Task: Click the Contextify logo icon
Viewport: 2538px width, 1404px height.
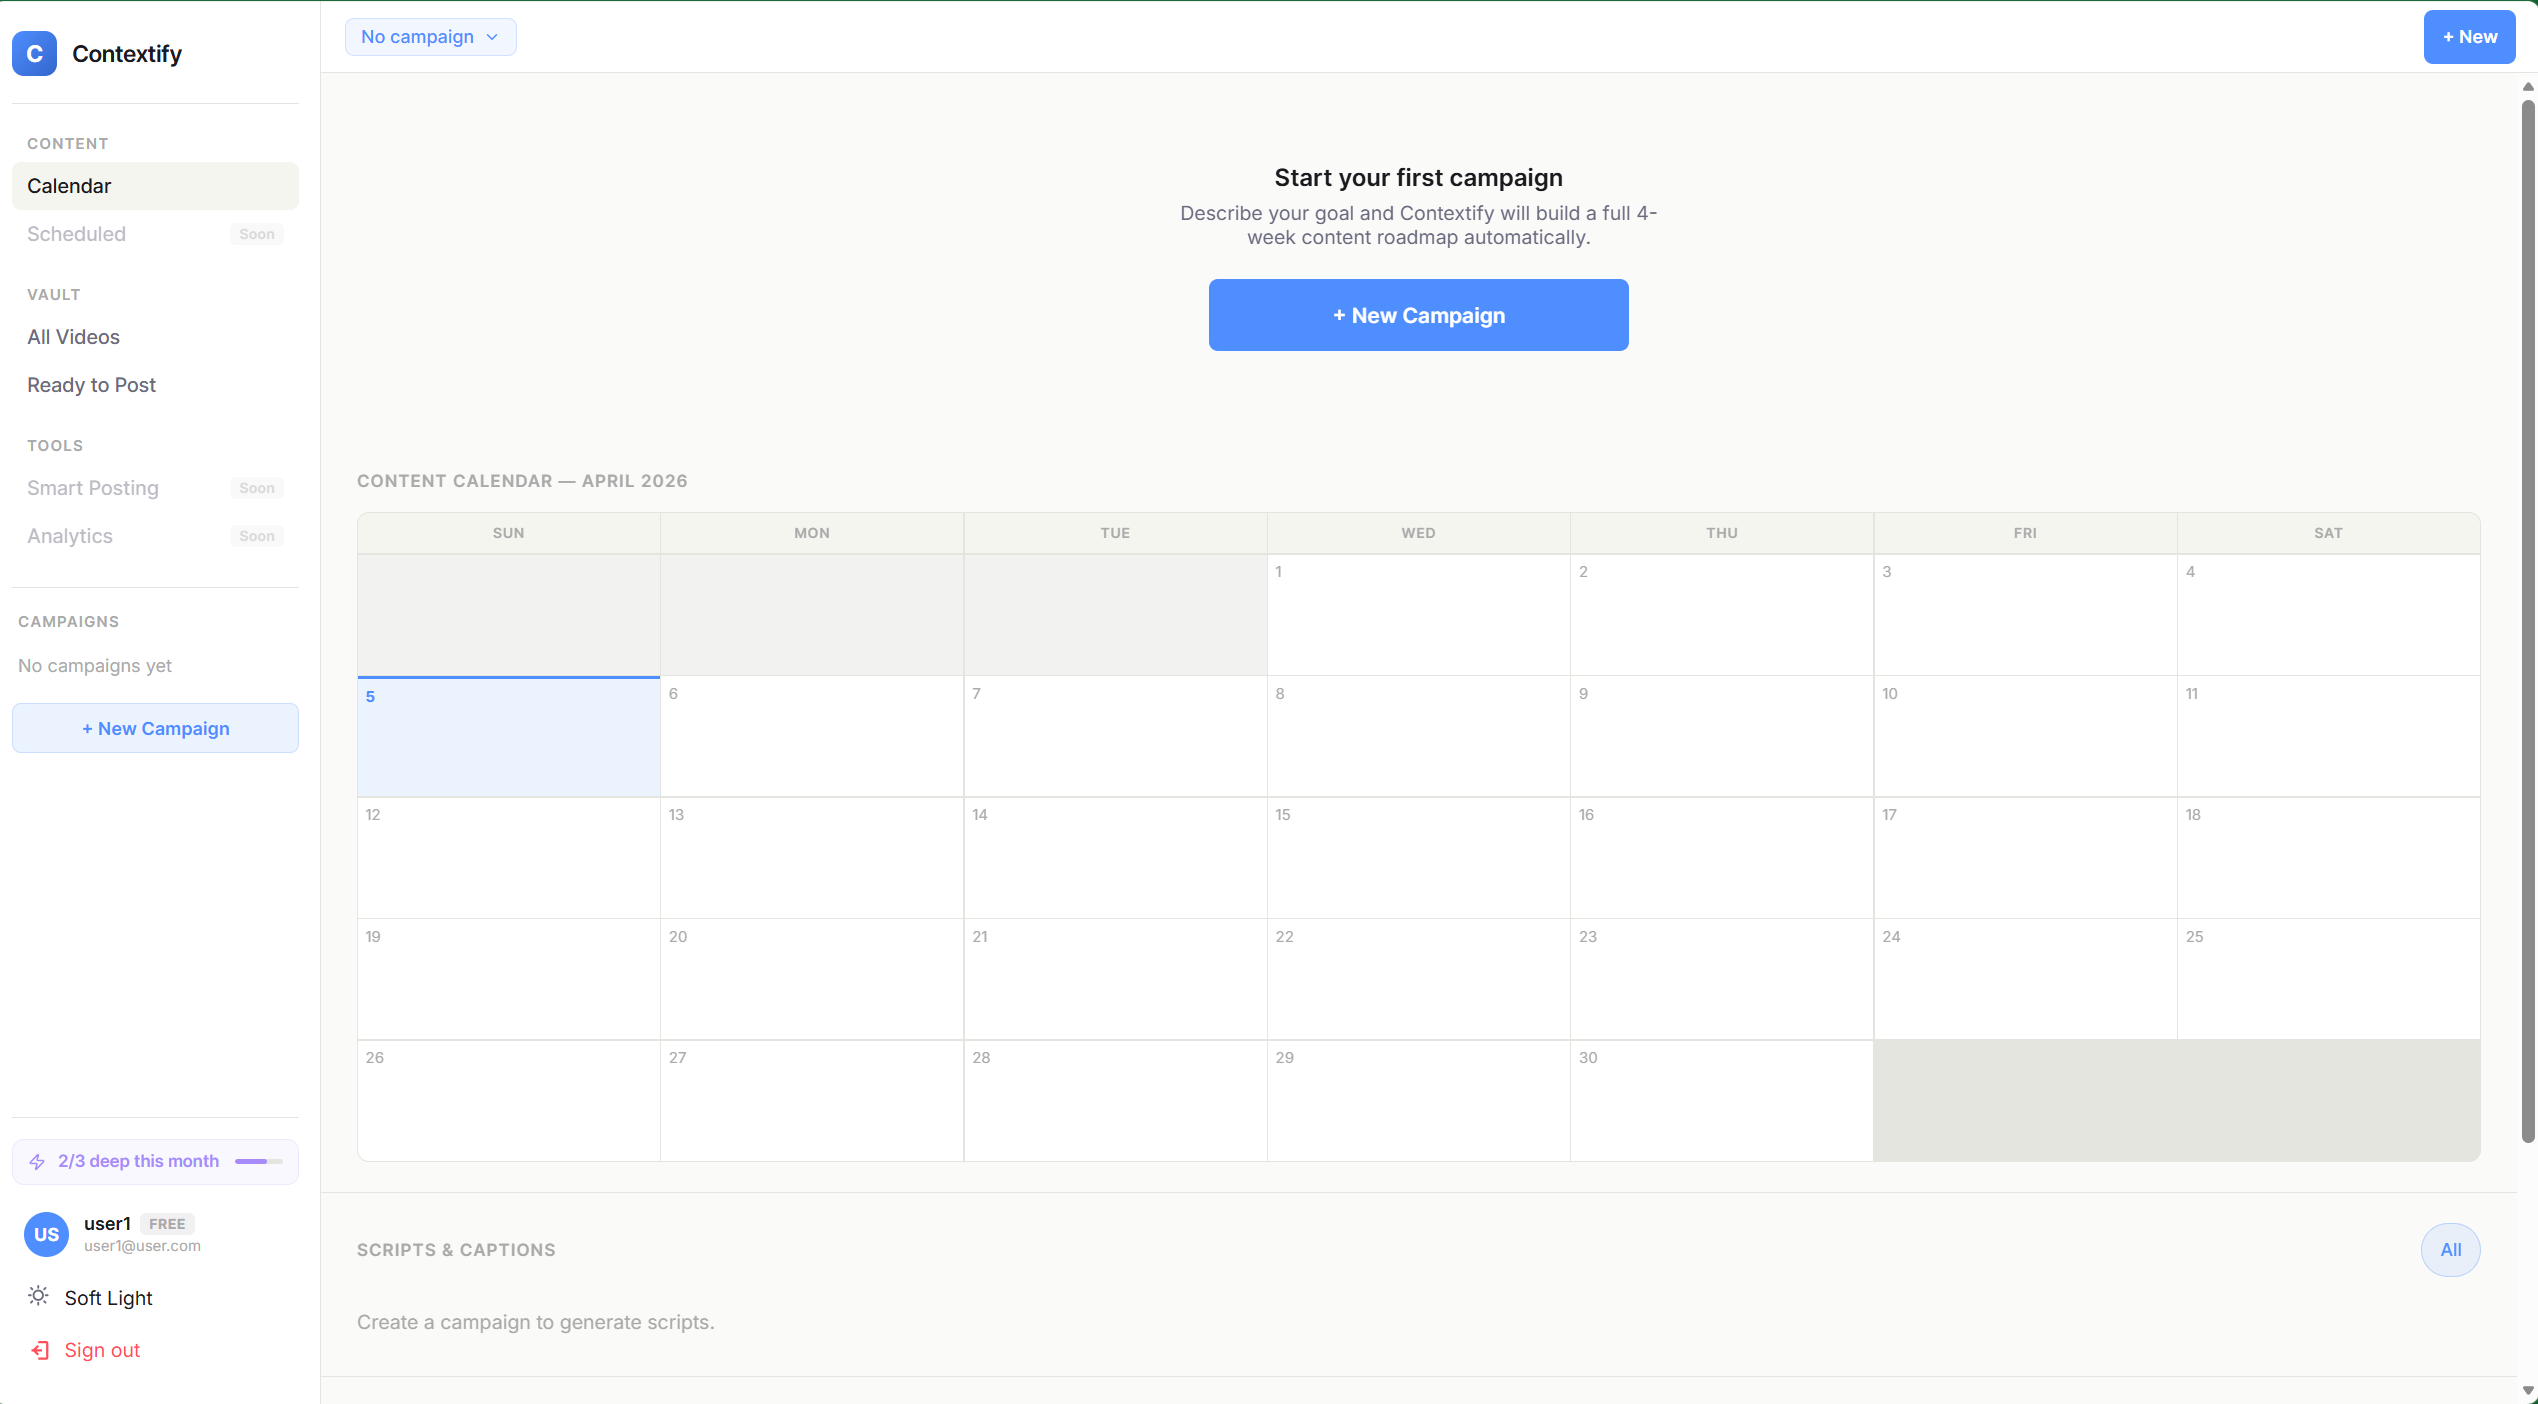Action: 34,54
